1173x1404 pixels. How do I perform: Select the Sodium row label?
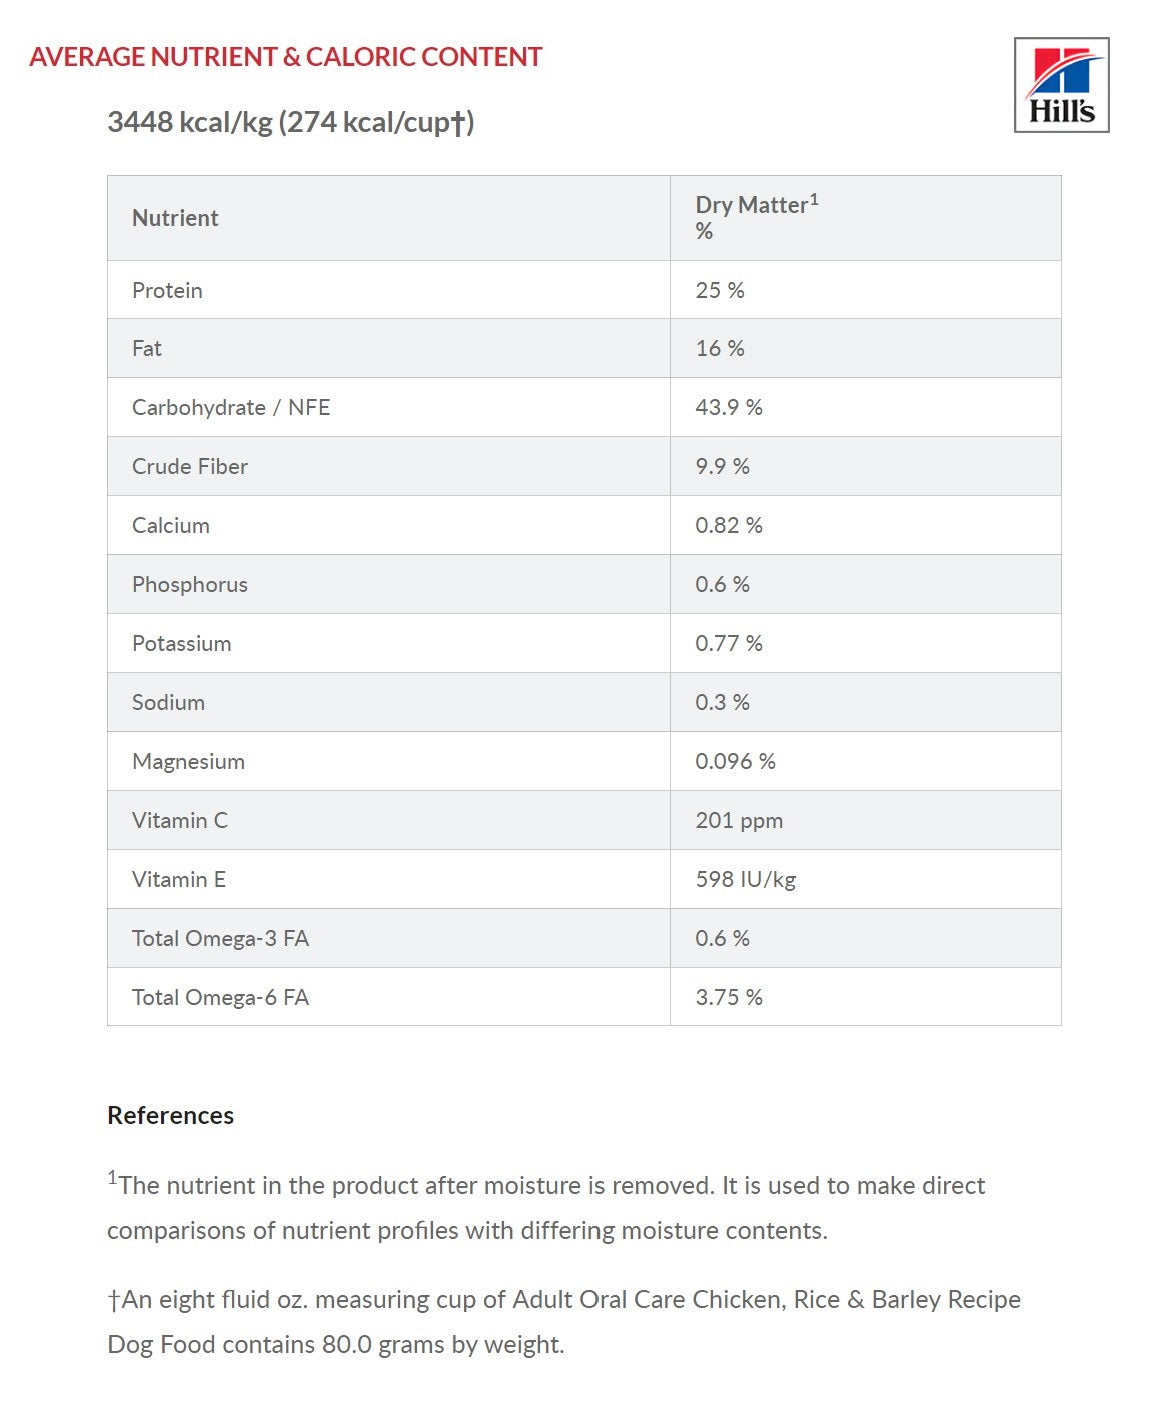coord(168,702)
